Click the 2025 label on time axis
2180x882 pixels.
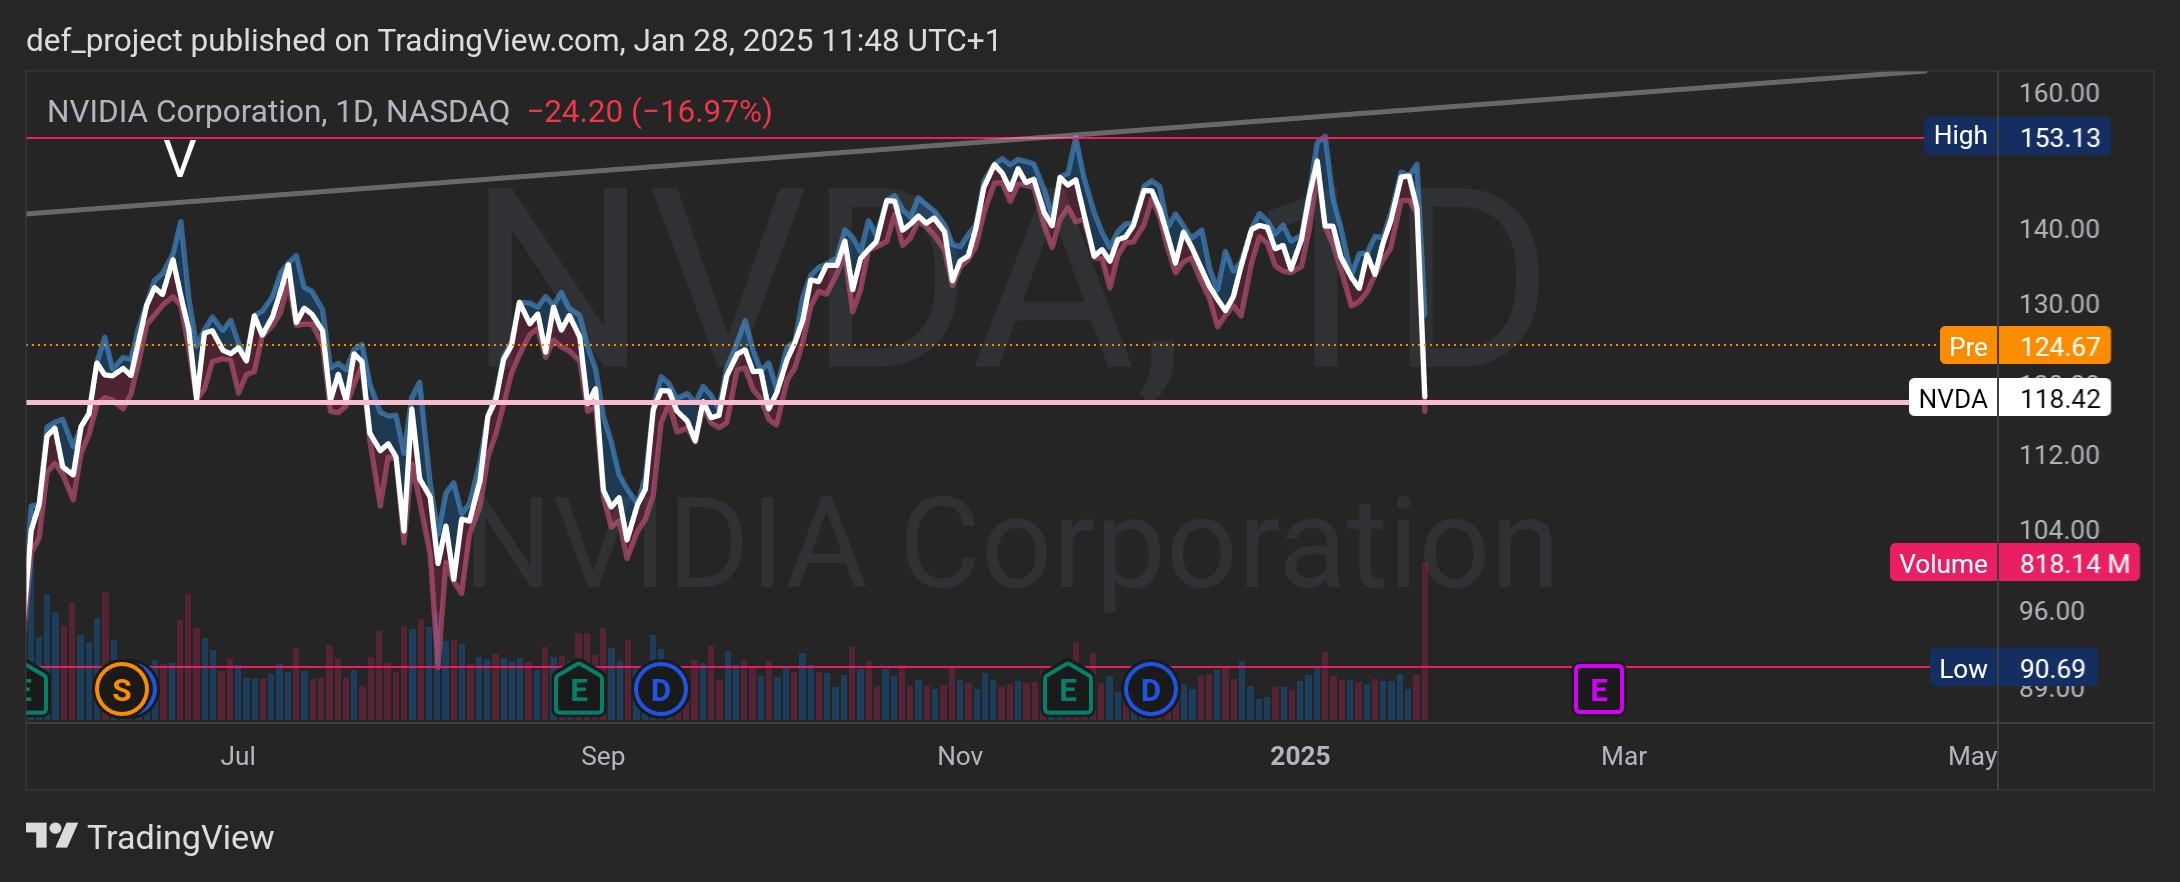click(x=1299, y=756)
